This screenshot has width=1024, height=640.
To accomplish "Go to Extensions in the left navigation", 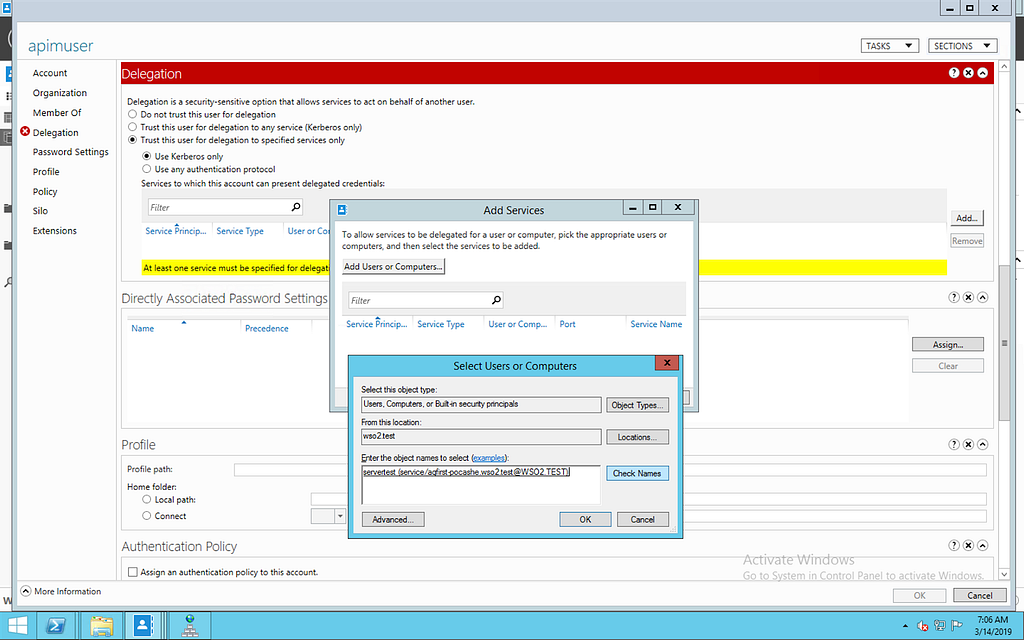I will [54, 231].
